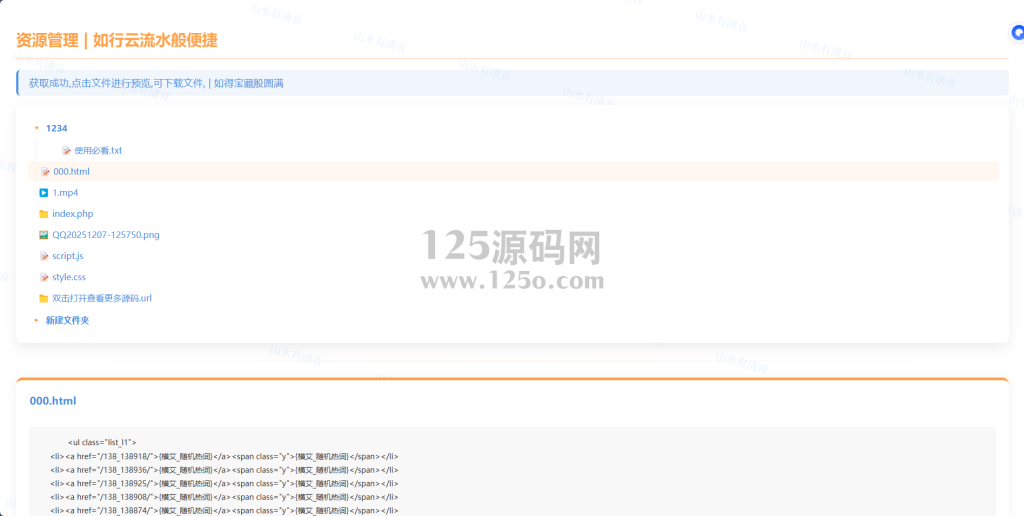The width and height of the screenshot is (1024, 516).
Task: Click the 资源管理 page heading
Action: 116,41
